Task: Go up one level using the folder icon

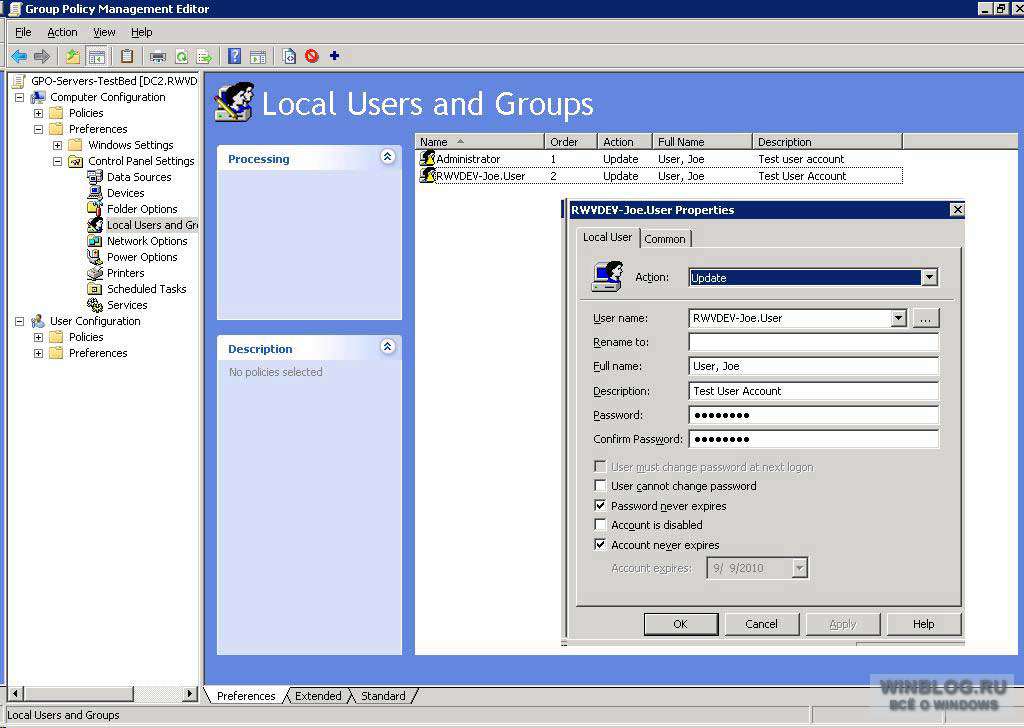Action: (72, 57)
